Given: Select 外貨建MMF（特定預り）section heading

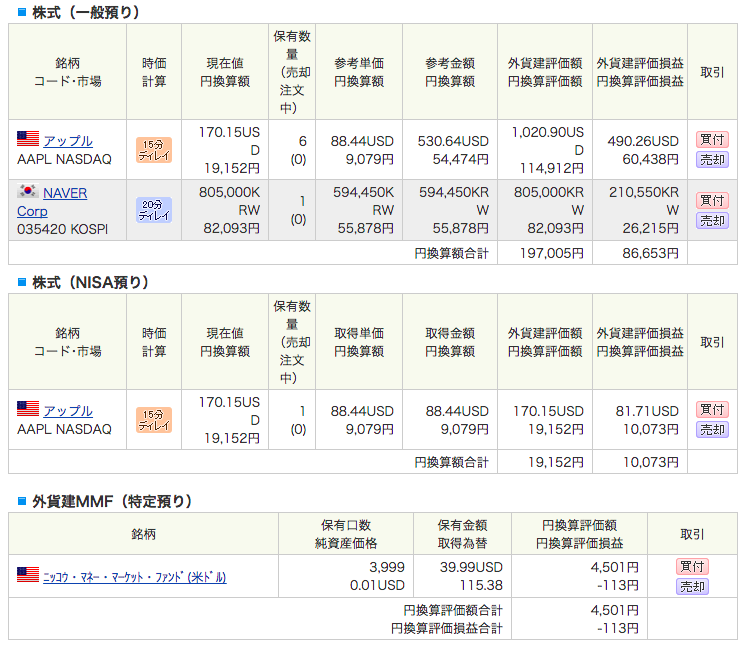Looking at the screenshot, I should point(112,501).
